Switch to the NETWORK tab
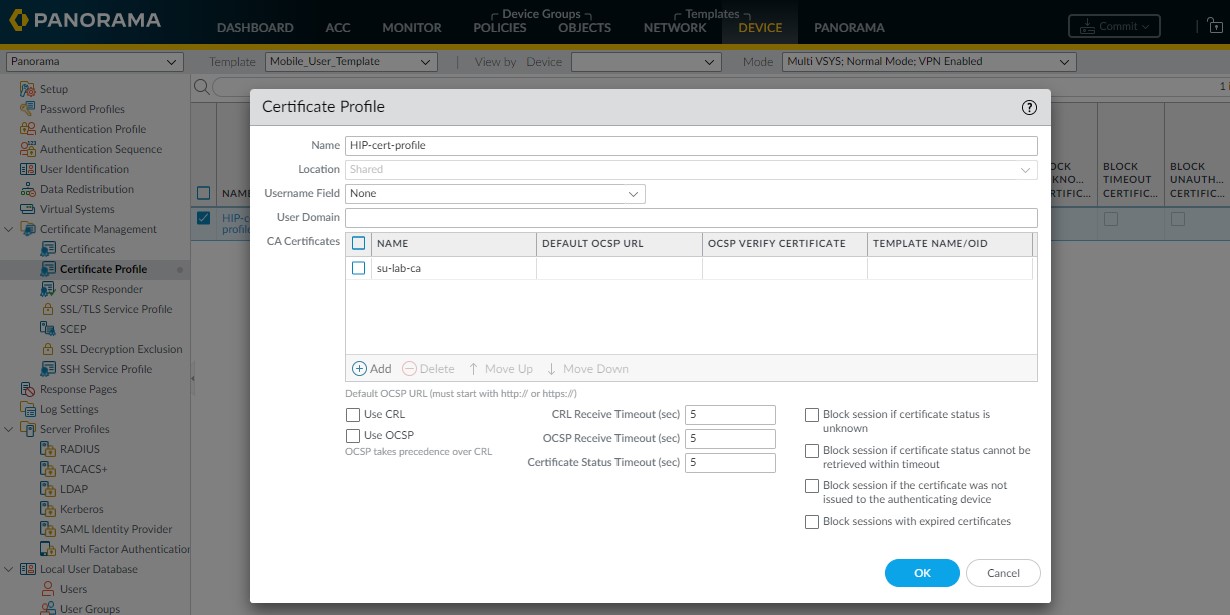The image size is (1230, 615). 674,28
